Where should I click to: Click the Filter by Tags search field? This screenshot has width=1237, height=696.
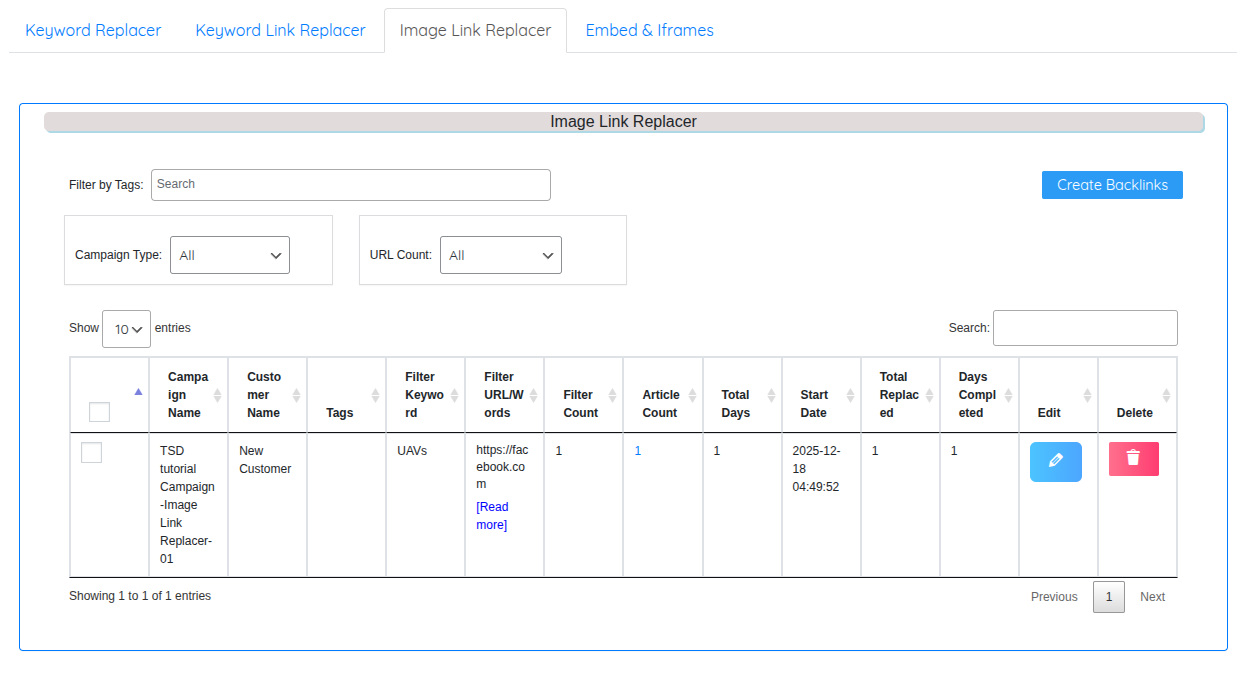[350, 185]
